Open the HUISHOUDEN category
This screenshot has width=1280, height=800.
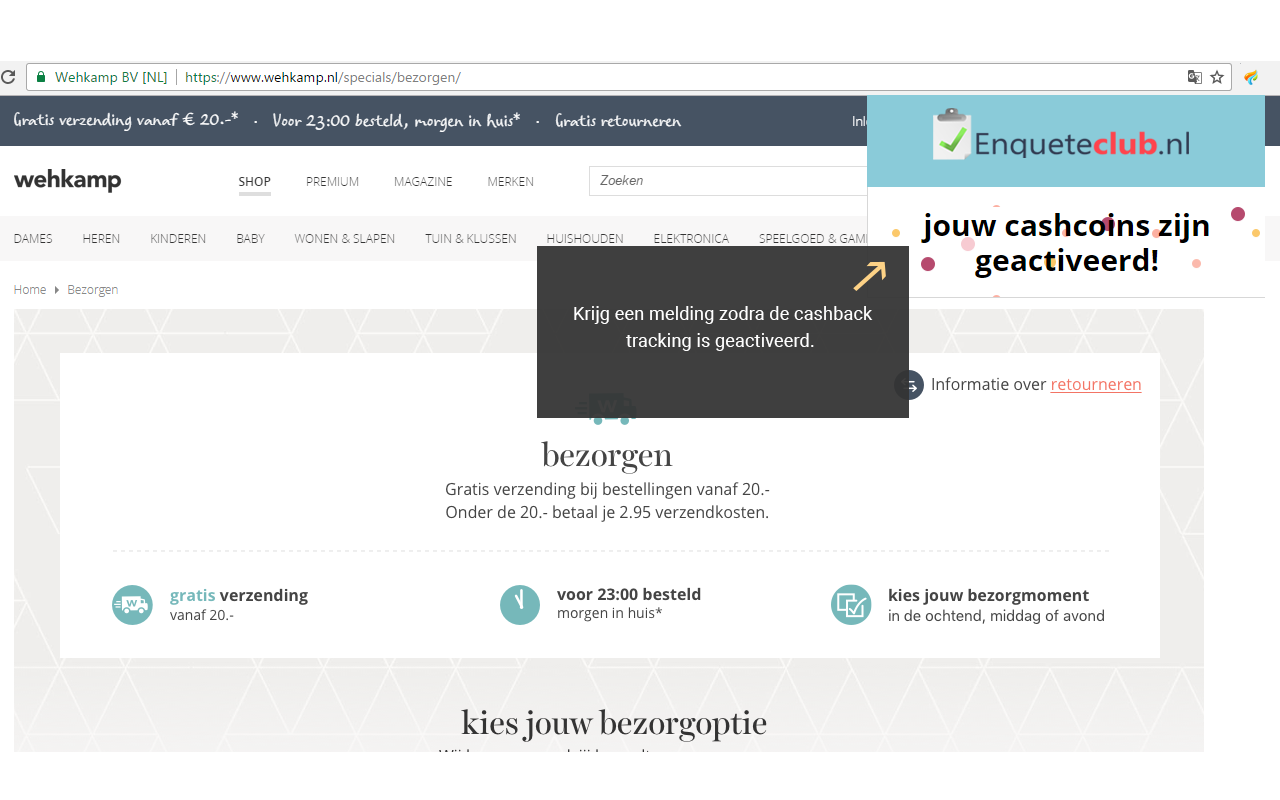[585, 239]
